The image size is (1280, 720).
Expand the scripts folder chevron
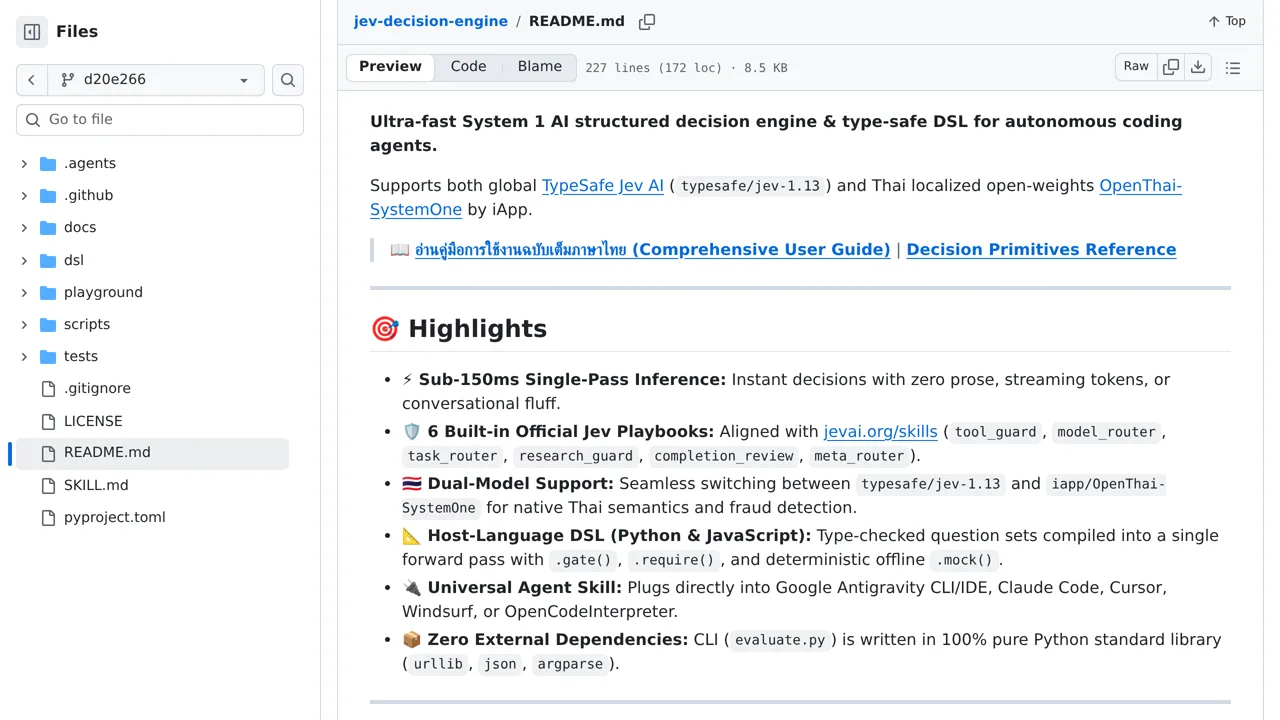[x=24, y=325]
